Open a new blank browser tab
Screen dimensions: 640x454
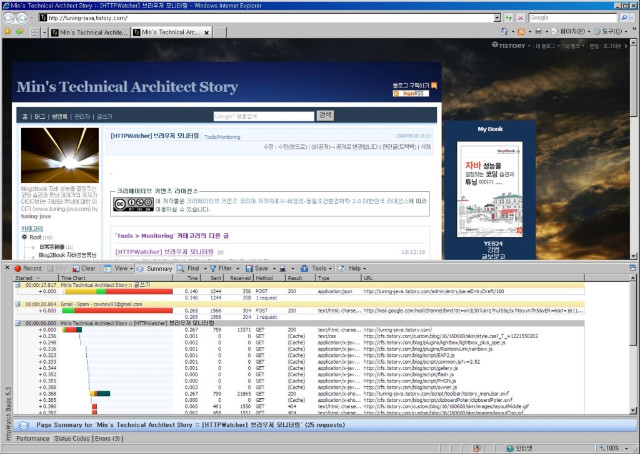pos(220,32)
